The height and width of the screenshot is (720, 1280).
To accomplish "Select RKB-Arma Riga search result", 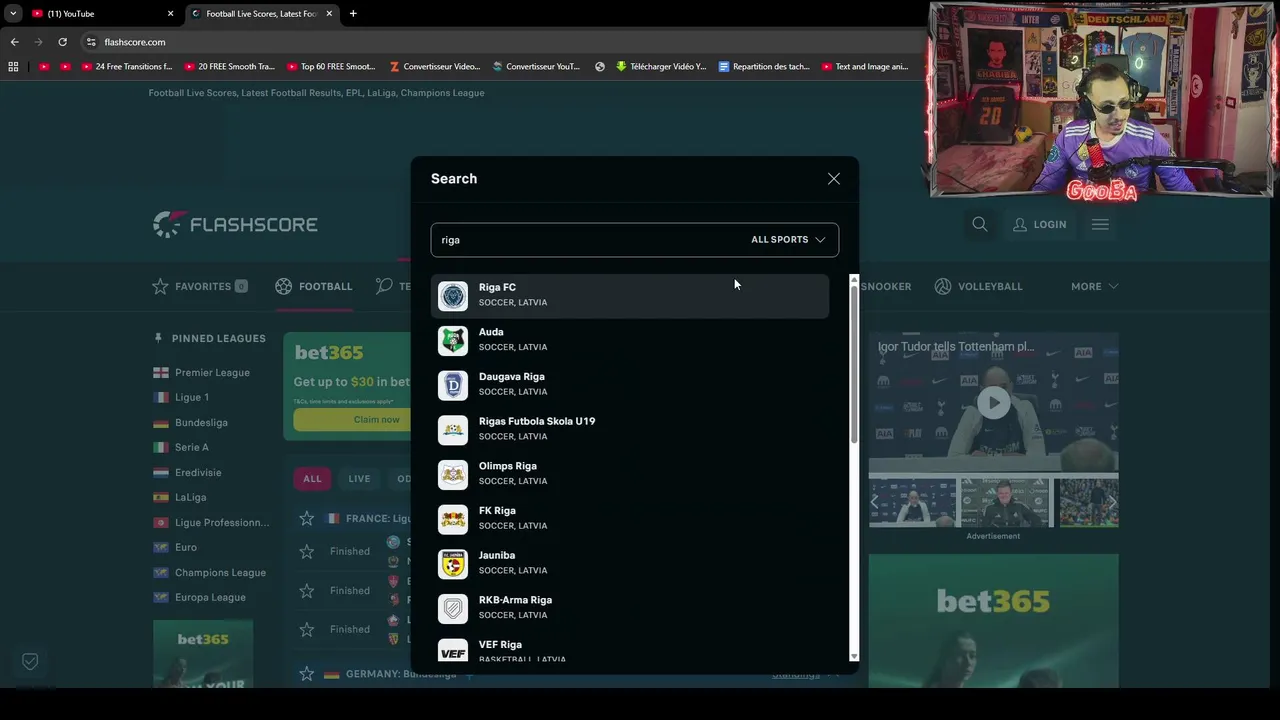I will (630, 608).
